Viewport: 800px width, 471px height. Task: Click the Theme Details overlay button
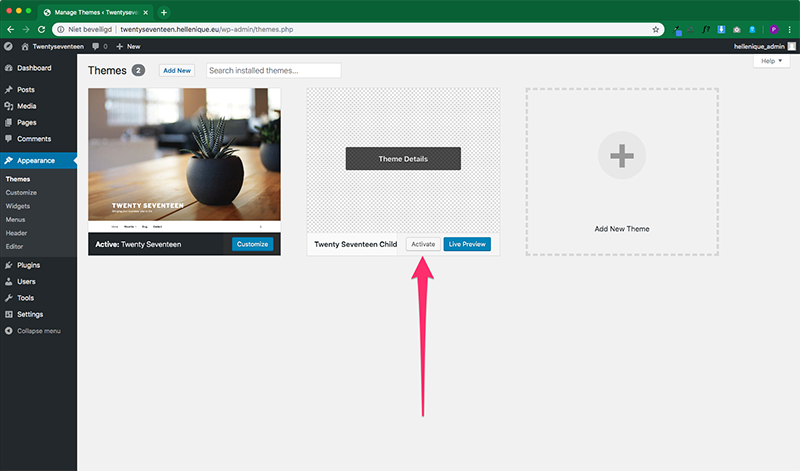(x=403, y=159)
